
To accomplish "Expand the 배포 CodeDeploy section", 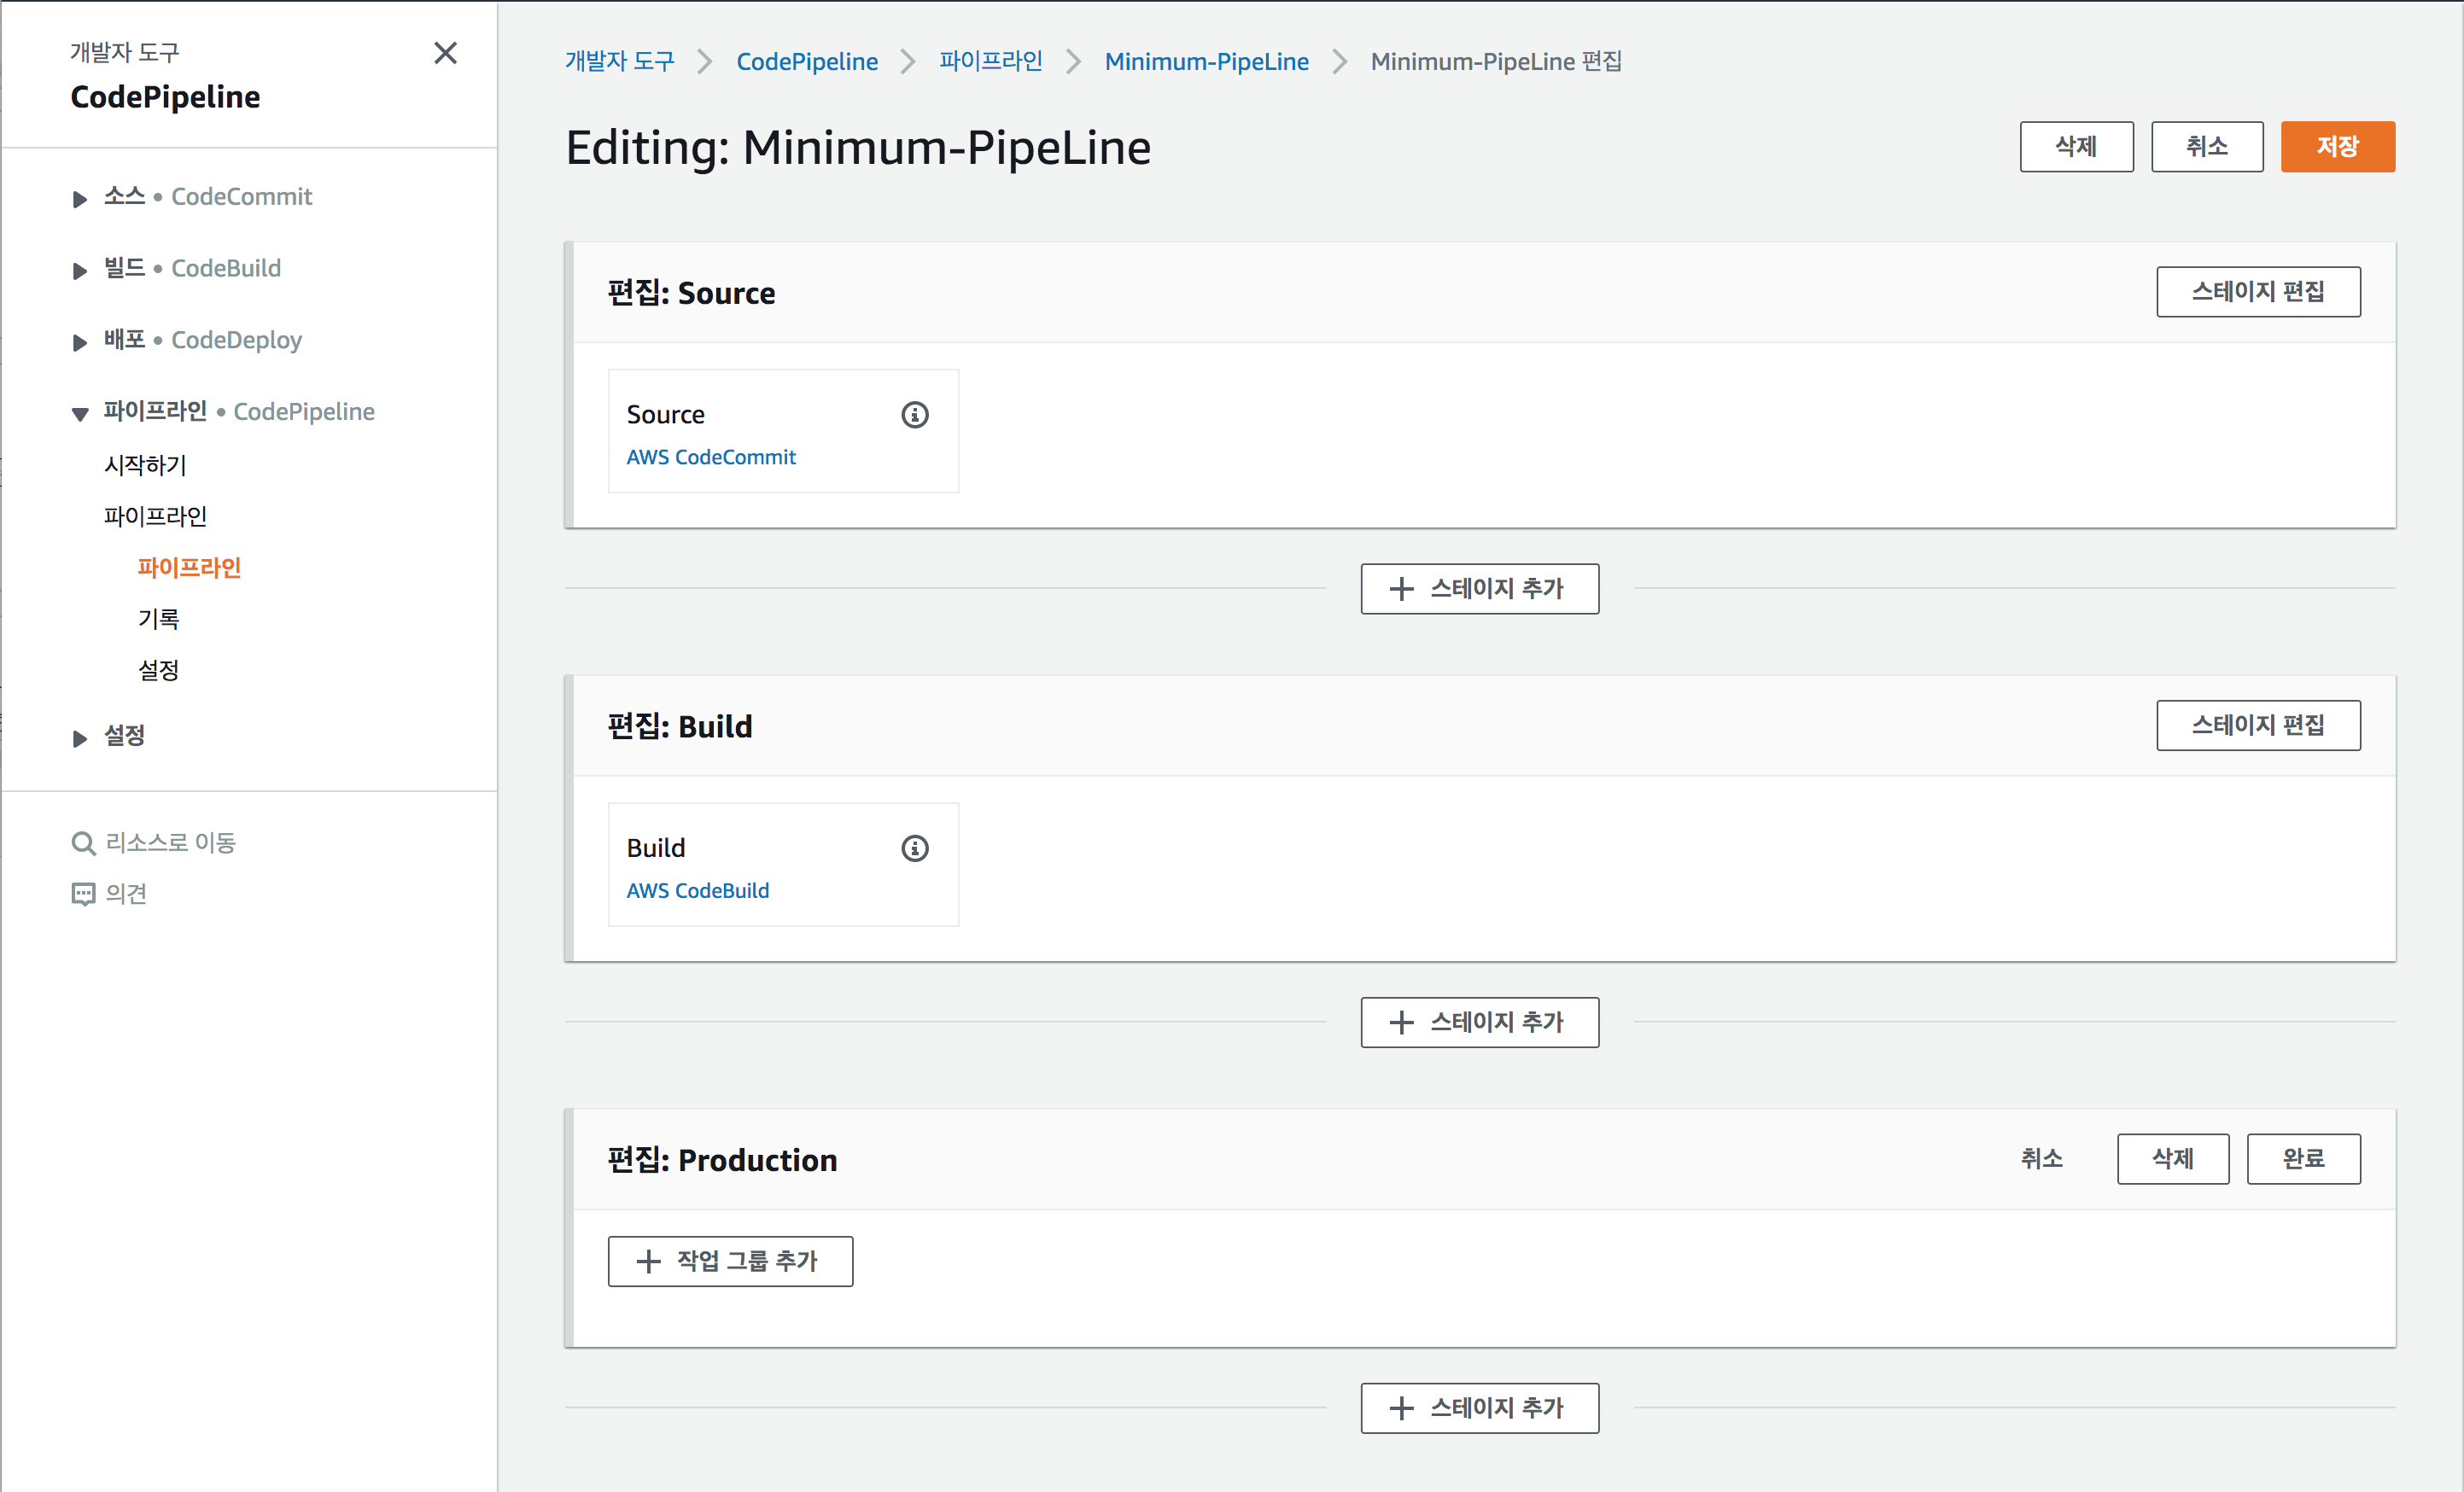I will (80, 342).
